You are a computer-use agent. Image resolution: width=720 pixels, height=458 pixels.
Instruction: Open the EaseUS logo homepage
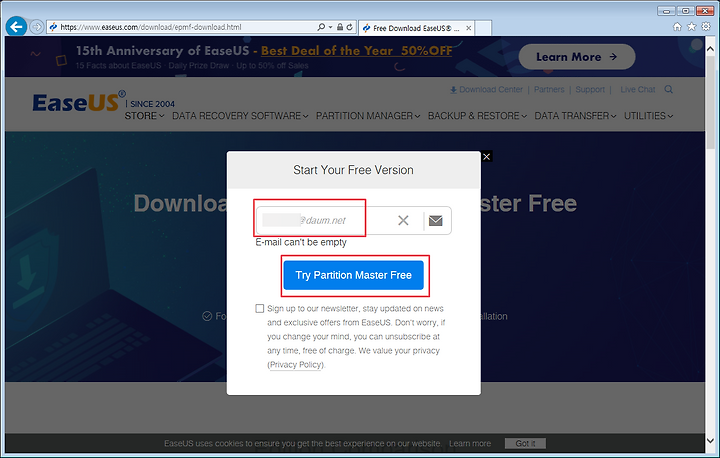(x=78, y=102)
